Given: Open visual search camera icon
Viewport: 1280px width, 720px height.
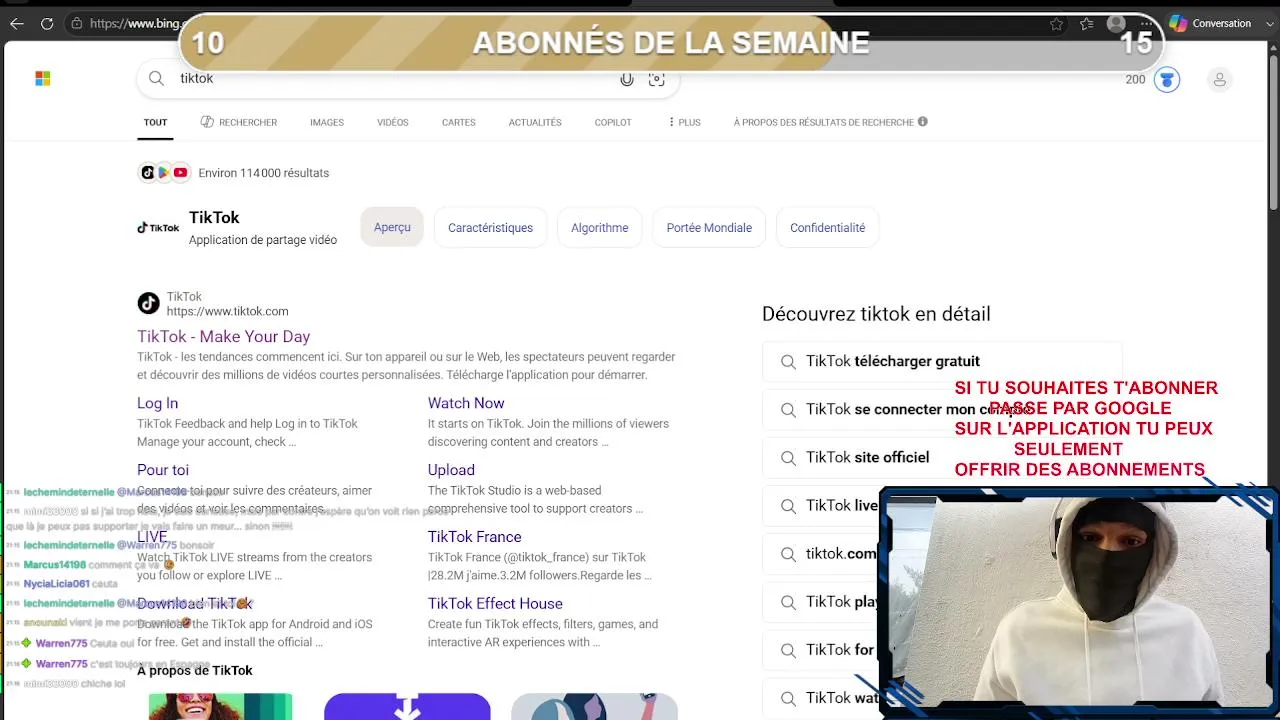Looking at the screenshot, I should pyautogui.click(x=657, y=79).
